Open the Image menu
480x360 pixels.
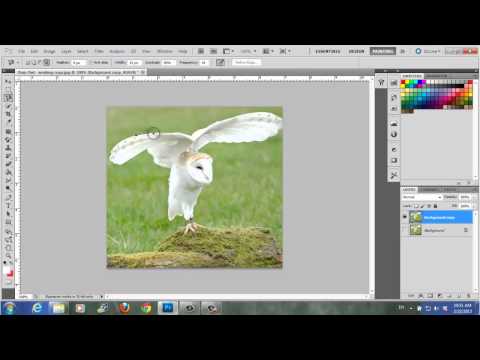click(49, 51)
